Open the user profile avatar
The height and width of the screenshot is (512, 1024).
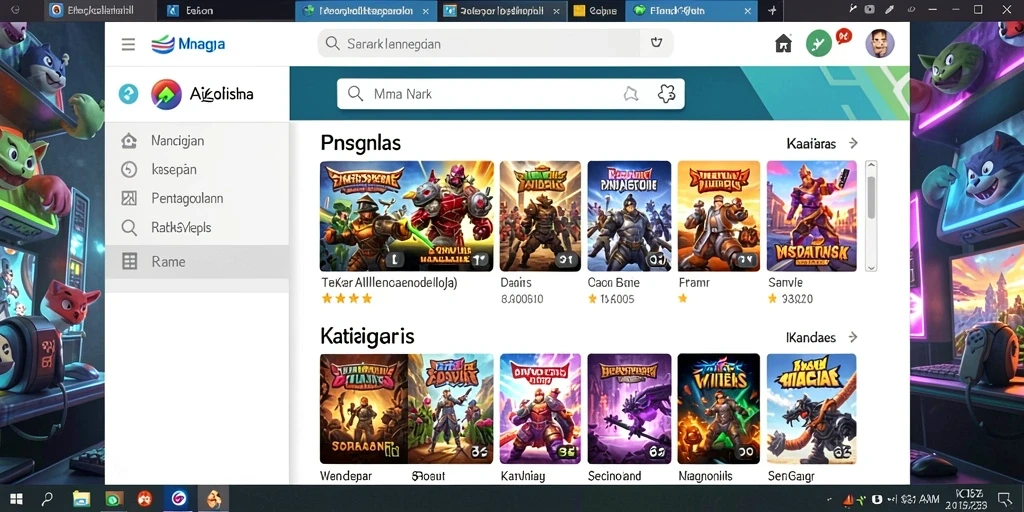click(x=880, y=44)
